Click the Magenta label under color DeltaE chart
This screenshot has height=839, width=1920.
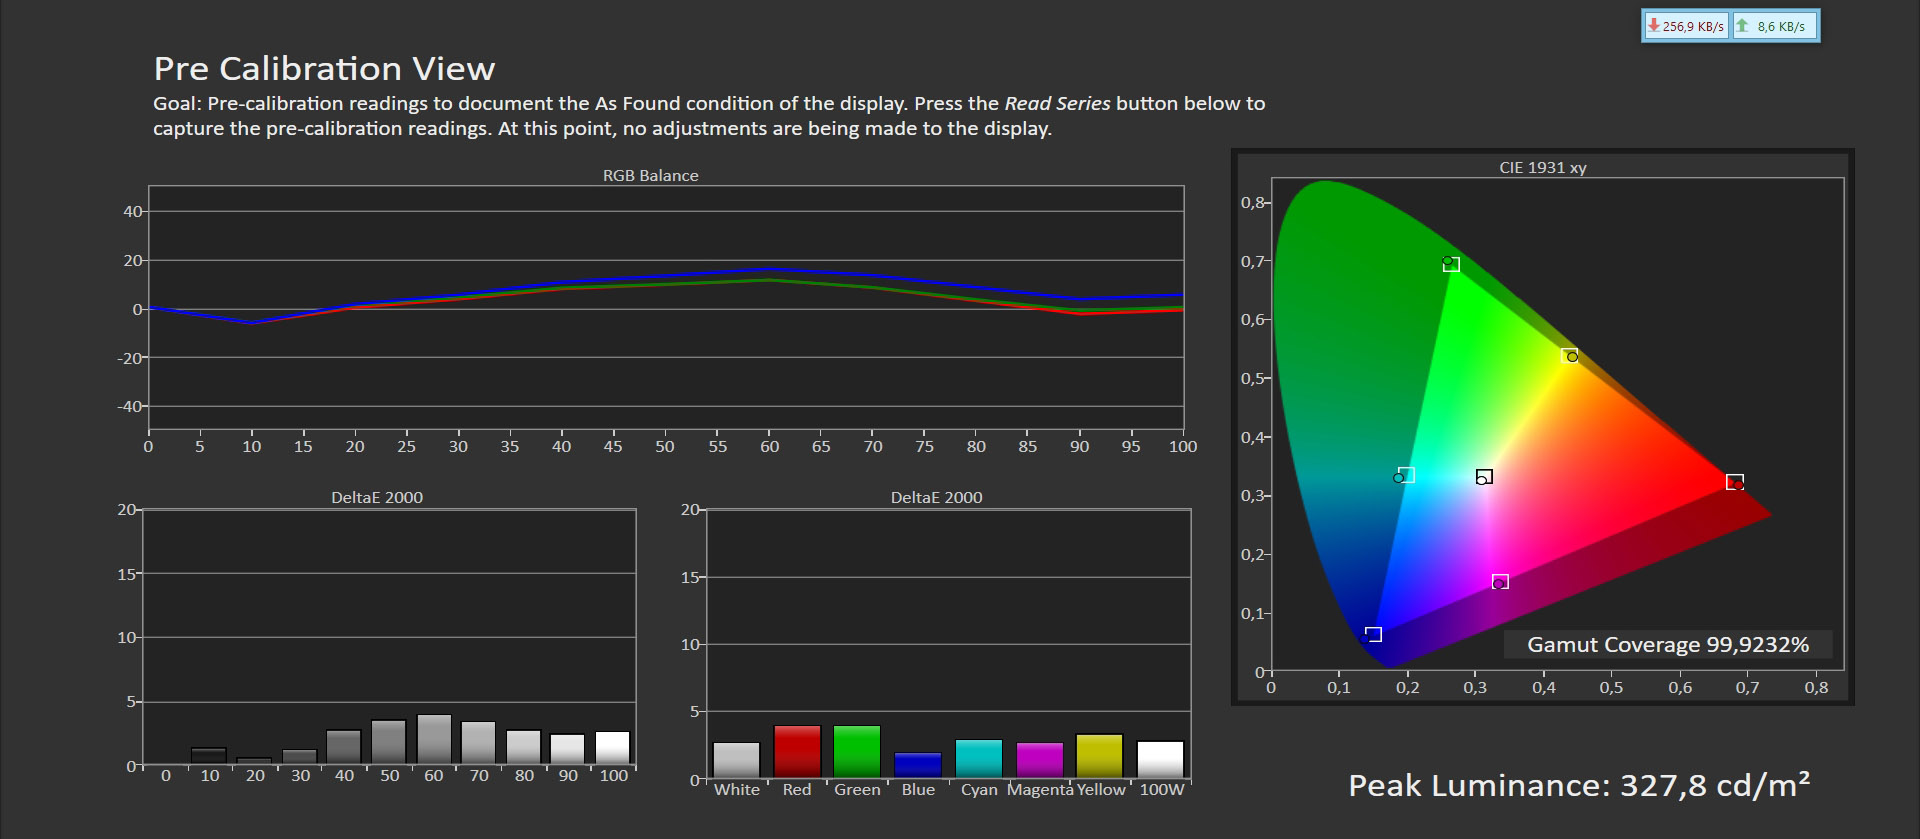tap(1040, 789)
